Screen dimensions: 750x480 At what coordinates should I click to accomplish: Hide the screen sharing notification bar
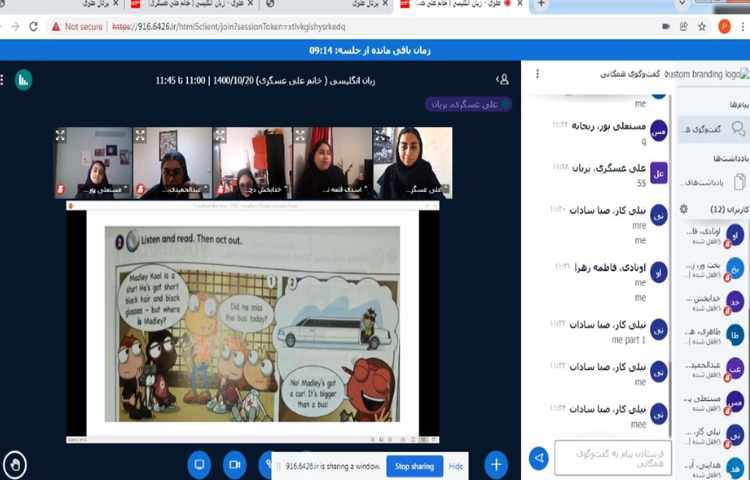pyautogui.click(x=456, y=466)
